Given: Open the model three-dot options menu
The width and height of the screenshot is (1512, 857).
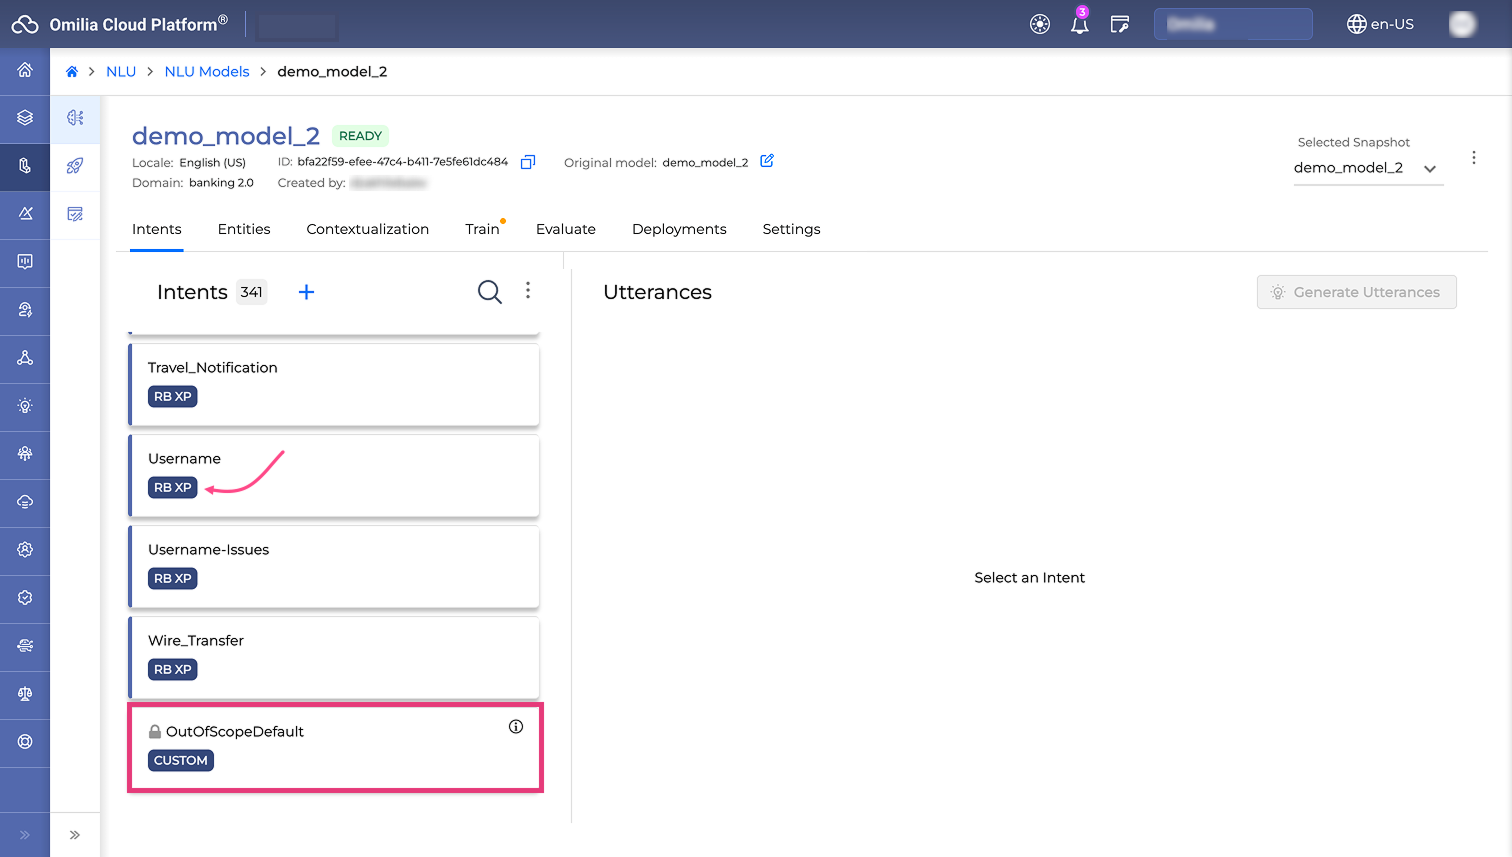Looking at the screenshot, I should click(1473, 158).
